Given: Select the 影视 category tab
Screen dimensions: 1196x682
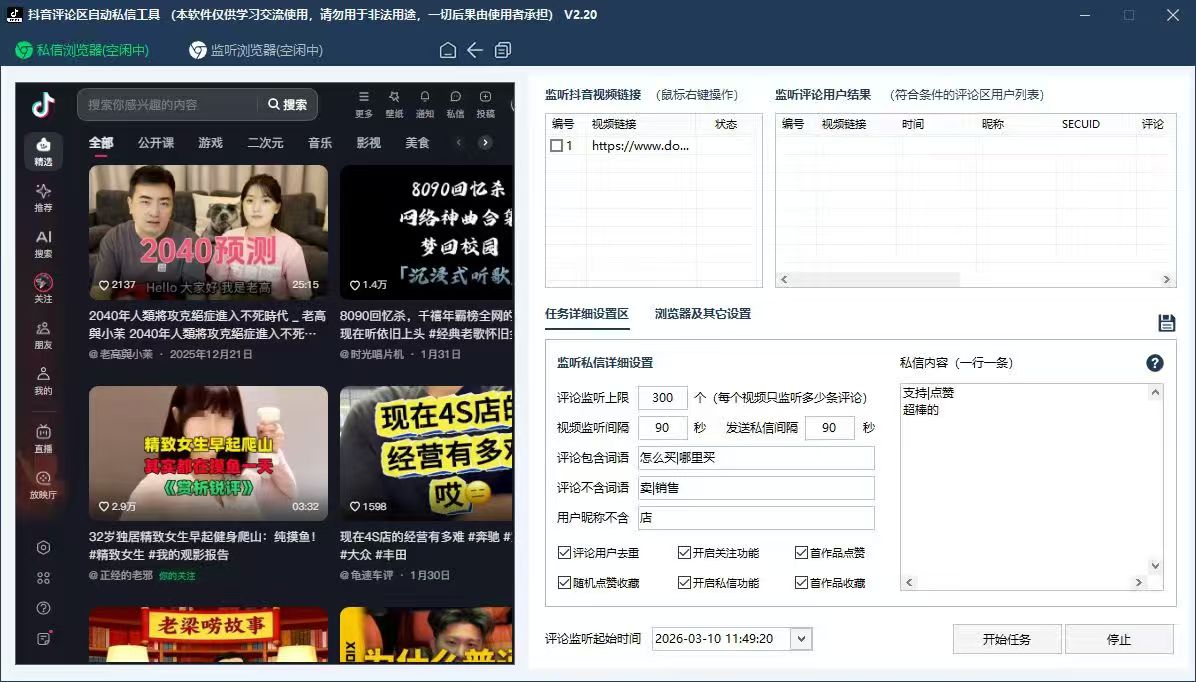Looking at the screenshot, I should [x=368, y=143].
